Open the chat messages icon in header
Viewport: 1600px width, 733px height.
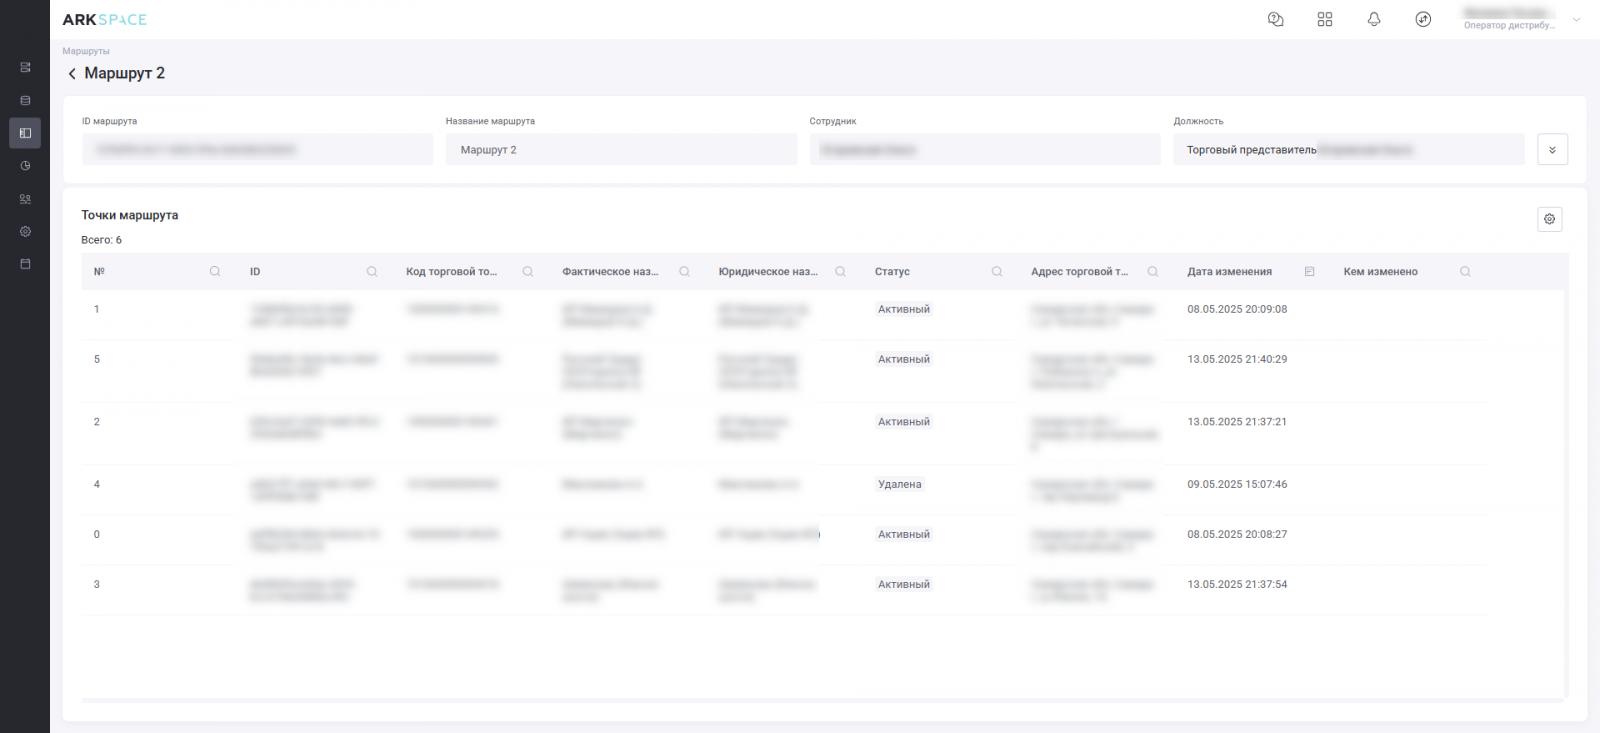(x=1275, y=19)
